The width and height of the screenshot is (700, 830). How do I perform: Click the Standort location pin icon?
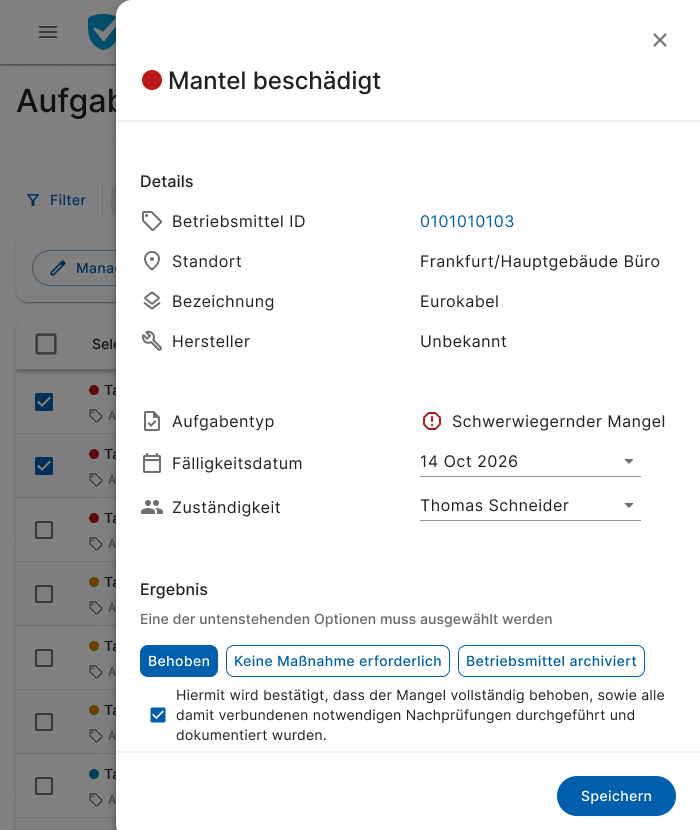point(152,261)
